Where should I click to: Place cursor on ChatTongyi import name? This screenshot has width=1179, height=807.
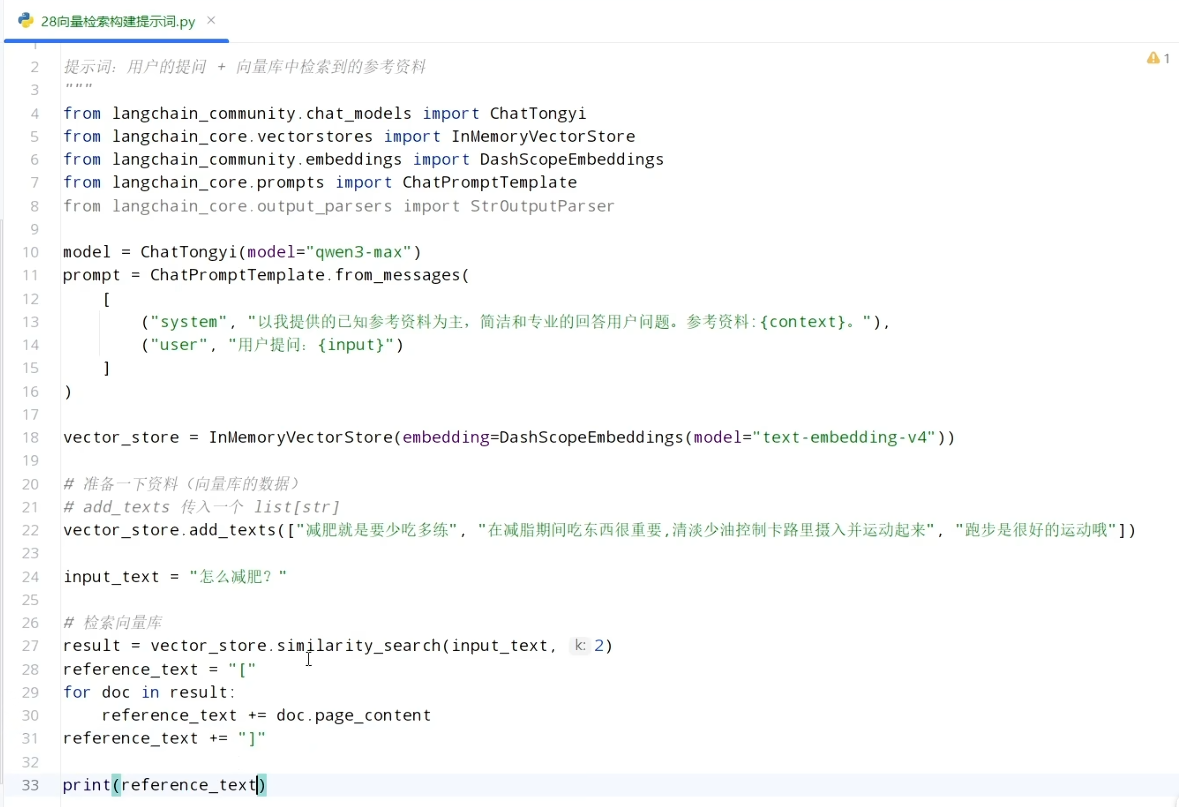(x=538, y=114)
